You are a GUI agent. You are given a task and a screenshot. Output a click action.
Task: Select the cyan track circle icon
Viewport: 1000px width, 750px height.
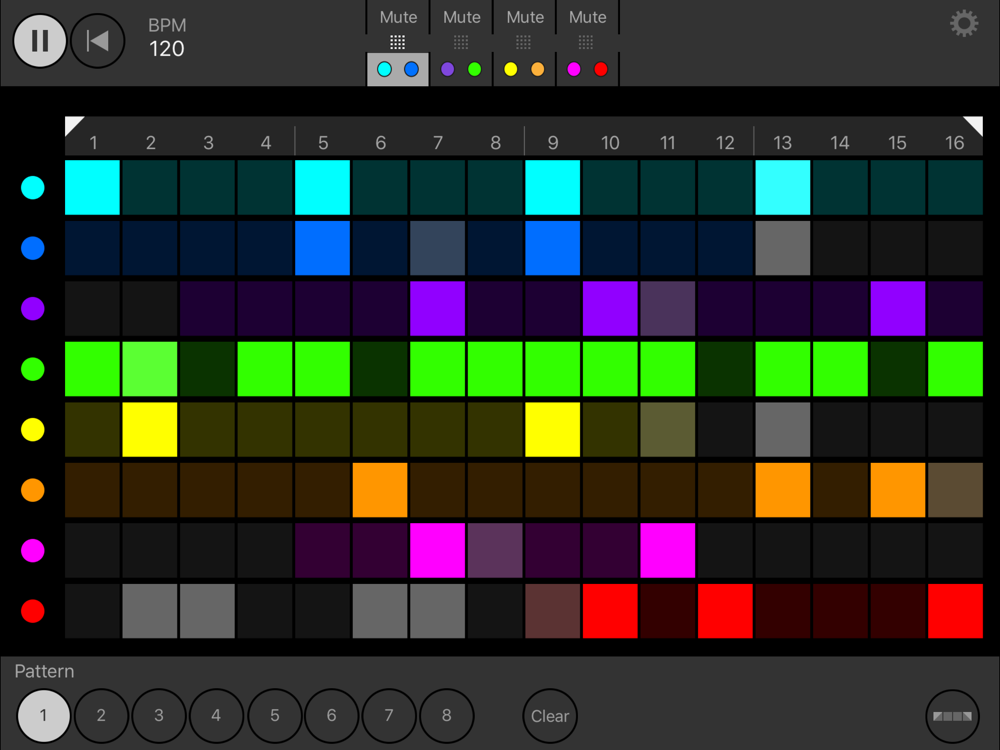(x=33, y=187)
